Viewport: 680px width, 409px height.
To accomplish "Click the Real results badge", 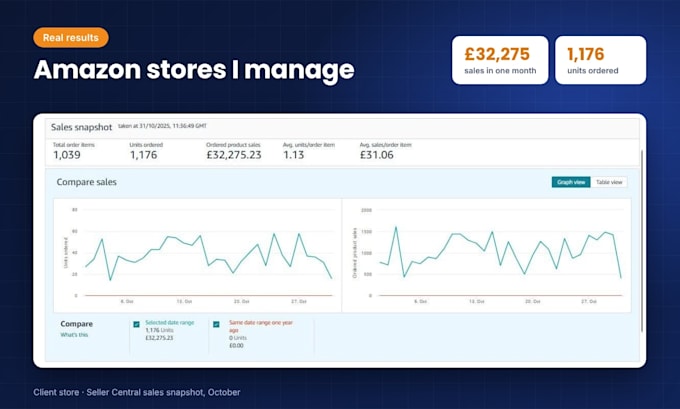I will (71, 38).
